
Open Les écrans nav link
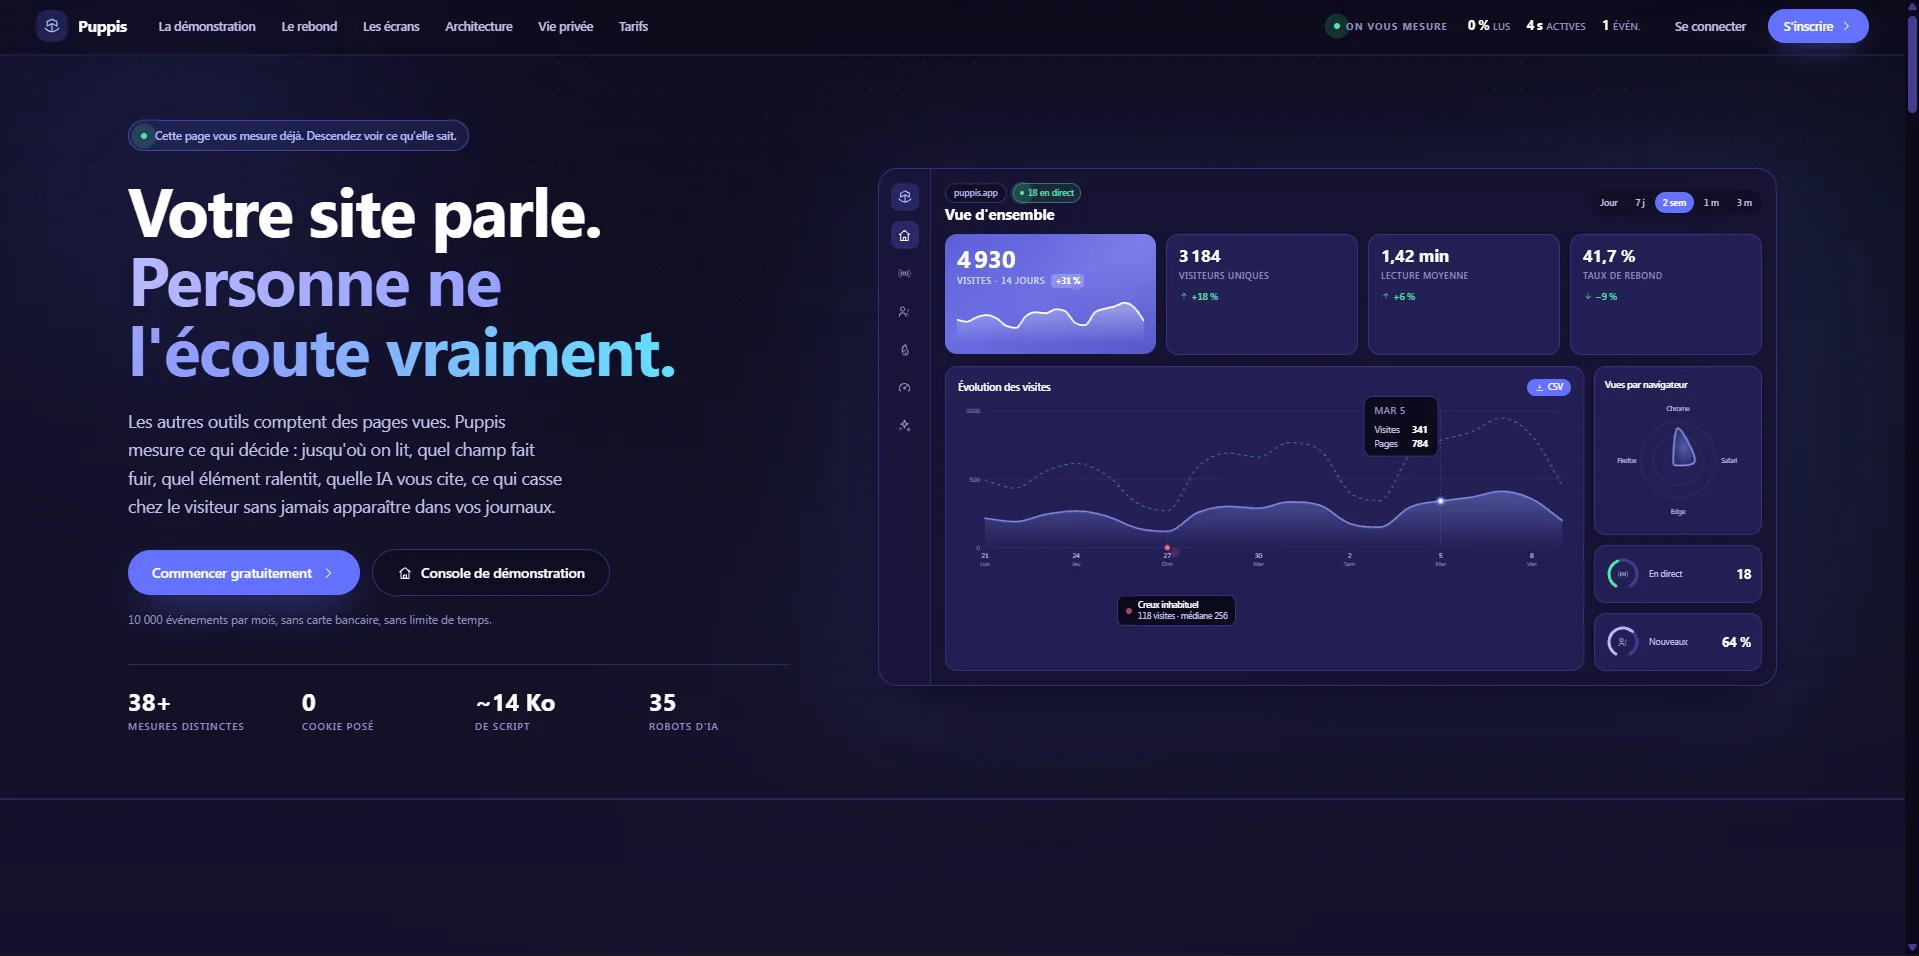(391, 27)
